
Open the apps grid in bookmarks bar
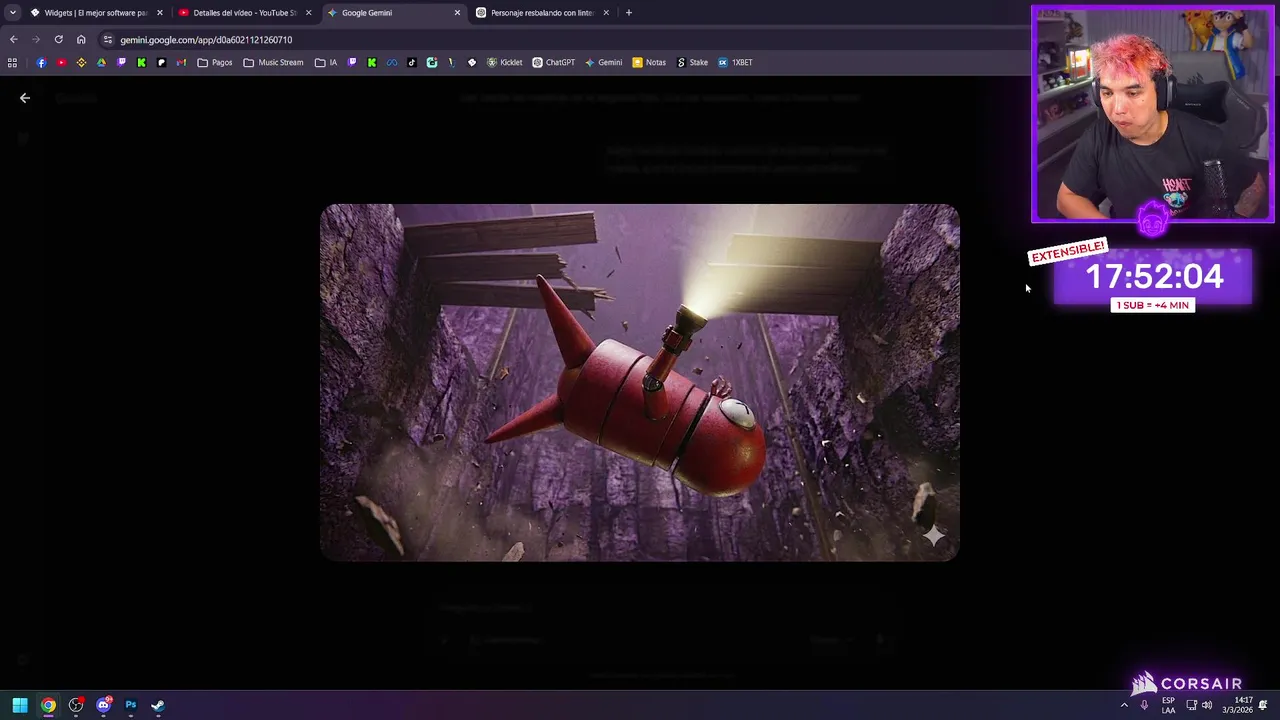(12, 62)
